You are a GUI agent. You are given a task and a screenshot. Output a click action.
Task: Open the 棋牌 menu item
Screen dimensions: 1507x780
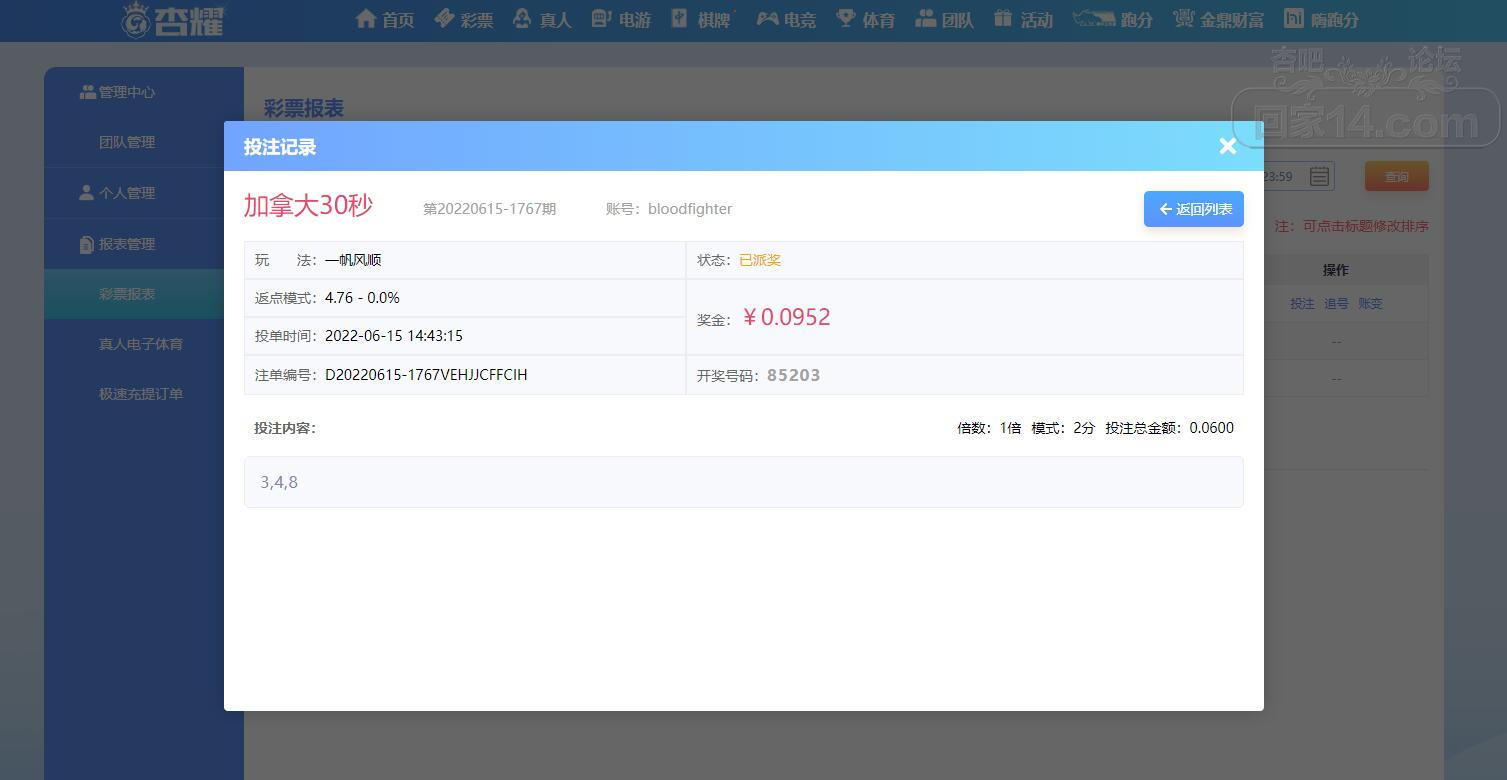(x=702, y=19)
